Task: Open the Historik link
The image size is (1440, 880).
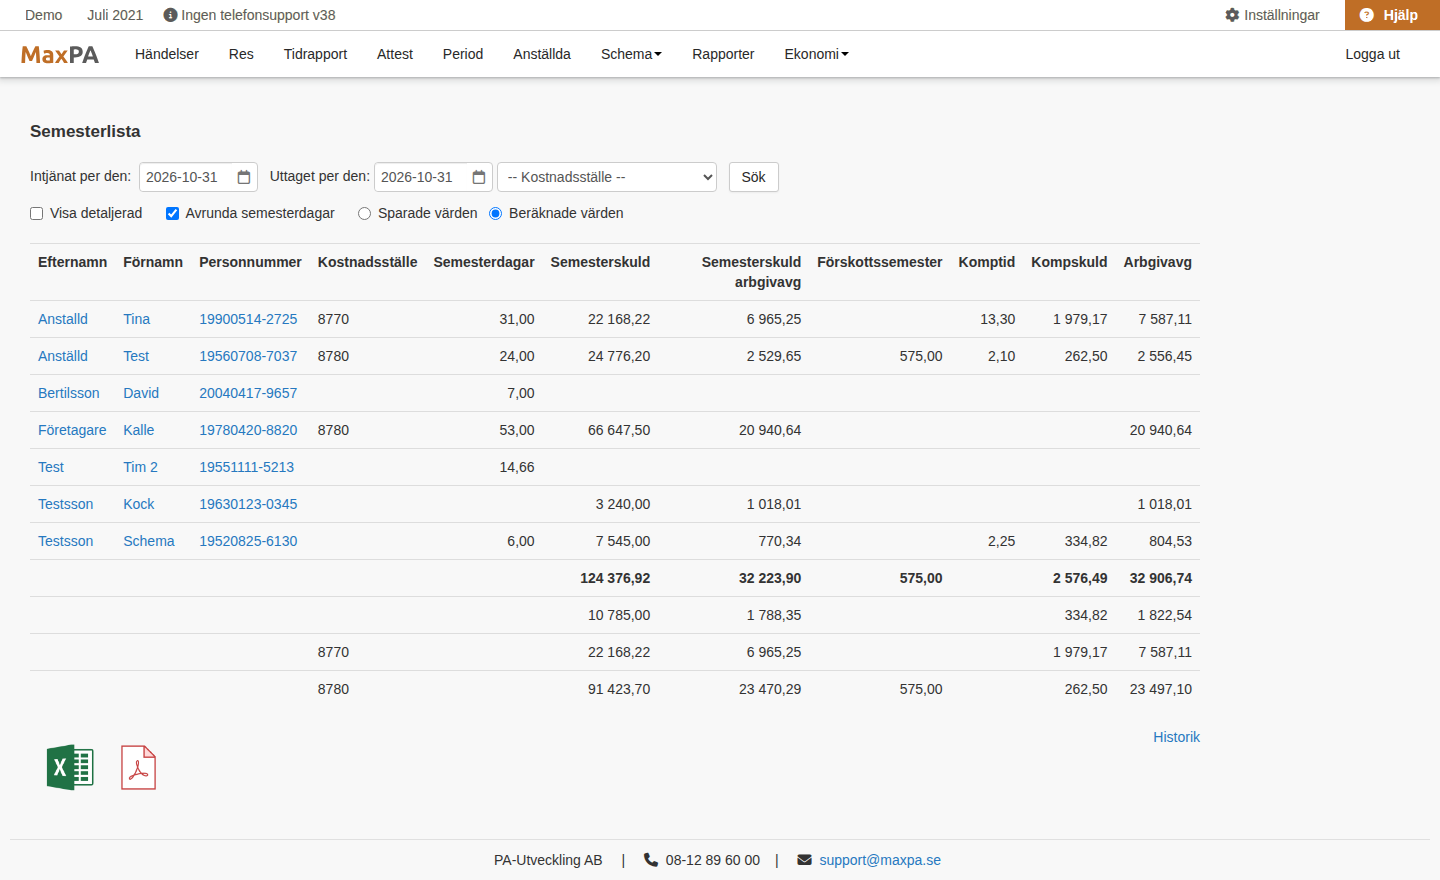Action: (x=1176, y=737)
